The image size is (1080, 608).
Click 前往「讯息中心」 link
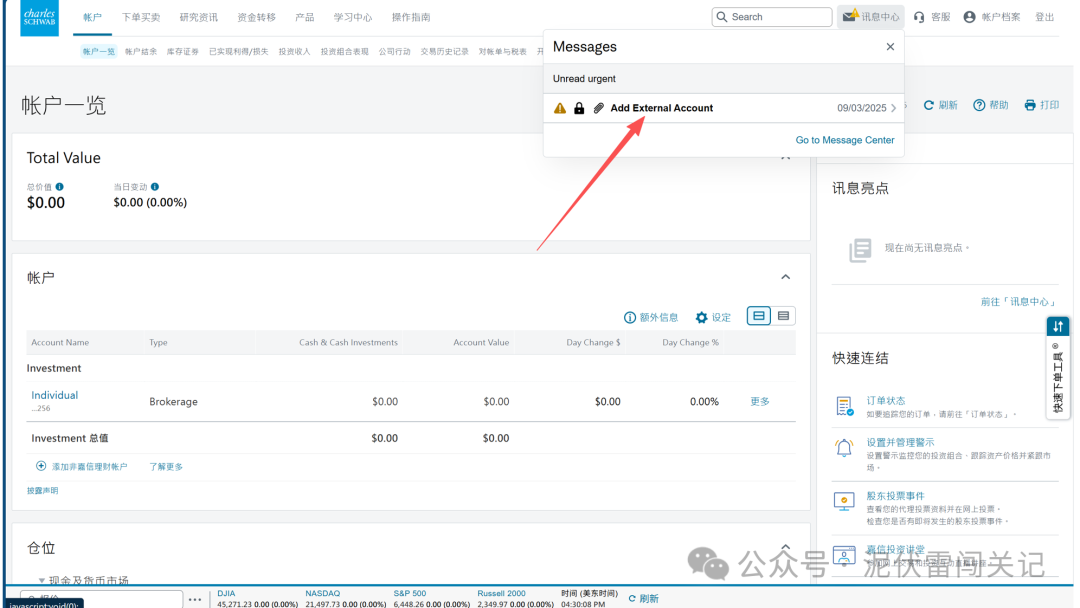(1018, 302)
